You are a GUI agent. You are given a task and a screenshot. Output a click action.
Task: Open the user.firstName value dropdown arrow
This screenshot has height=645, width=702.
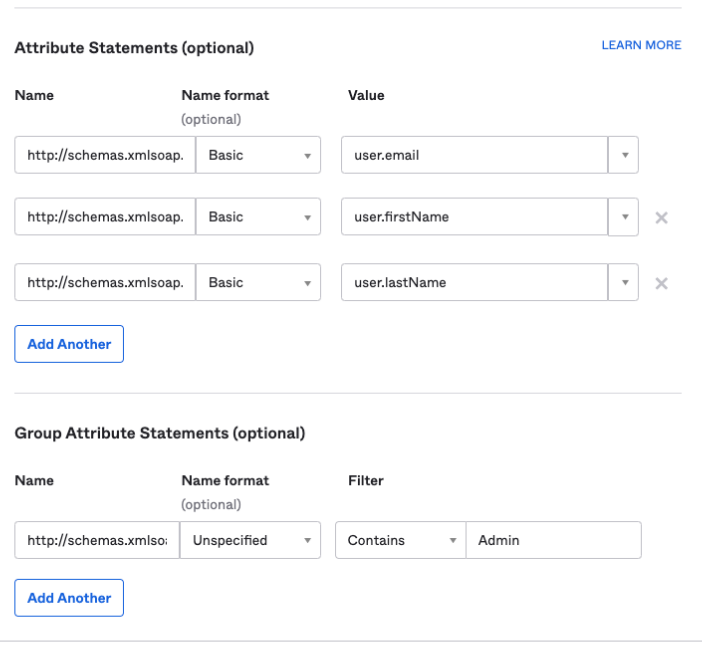[x=624, y=217]
